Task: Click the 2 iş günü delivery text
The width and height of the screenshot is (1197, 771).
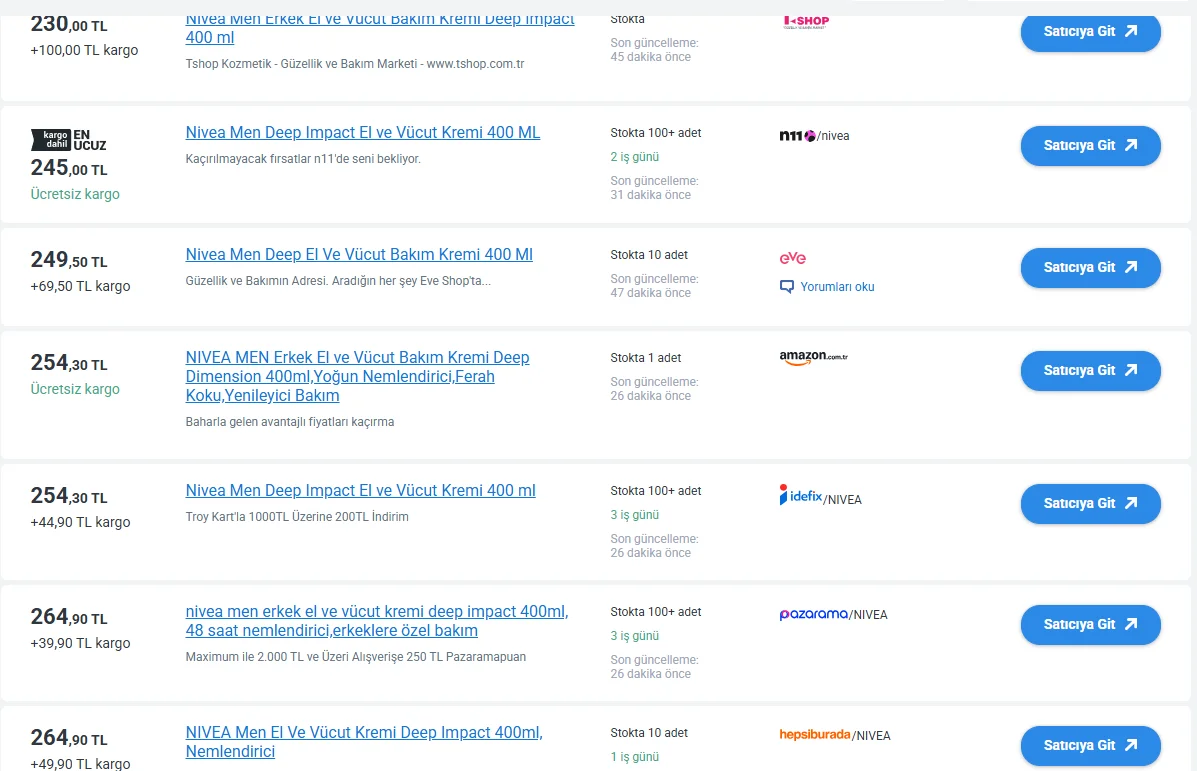Action: [634, 156]
